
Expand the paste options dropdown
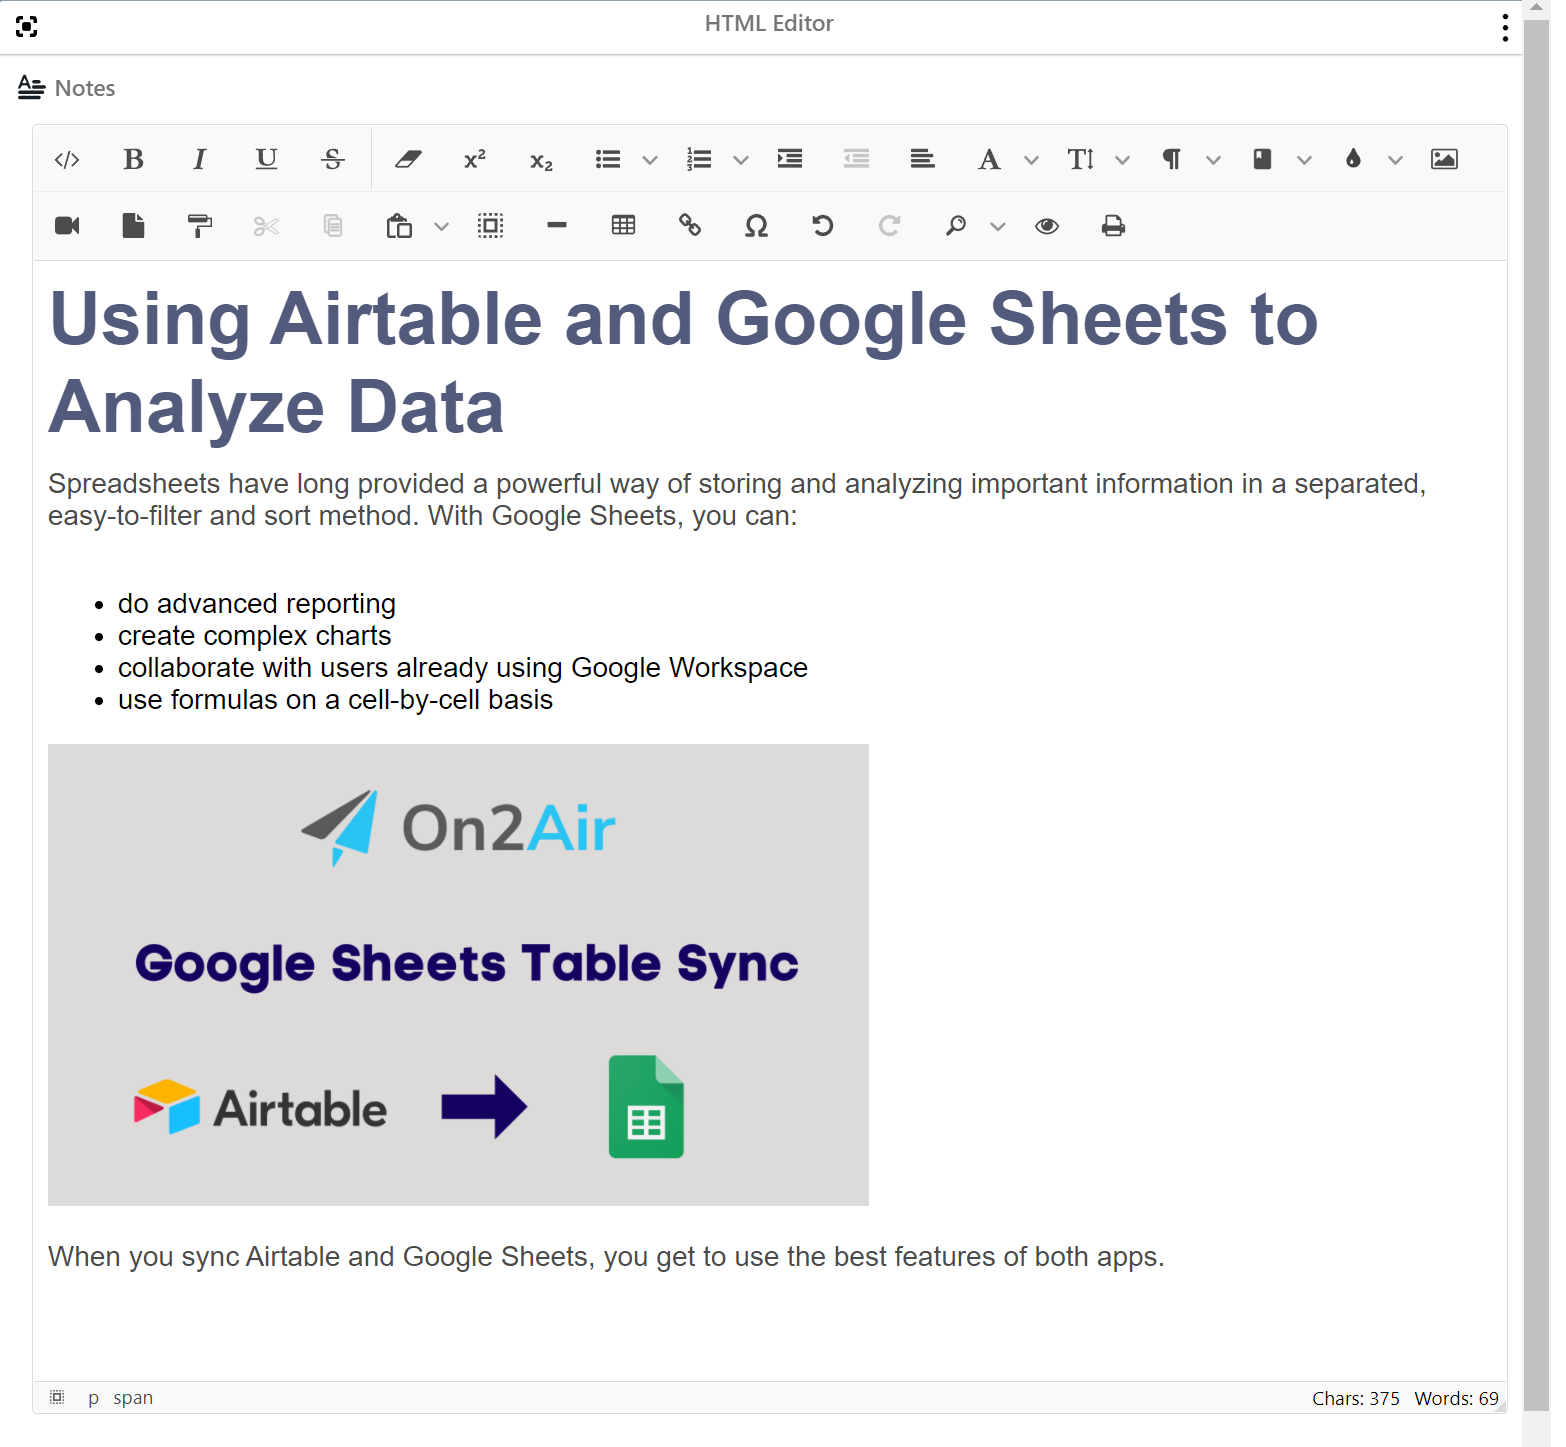pos(441,226)
